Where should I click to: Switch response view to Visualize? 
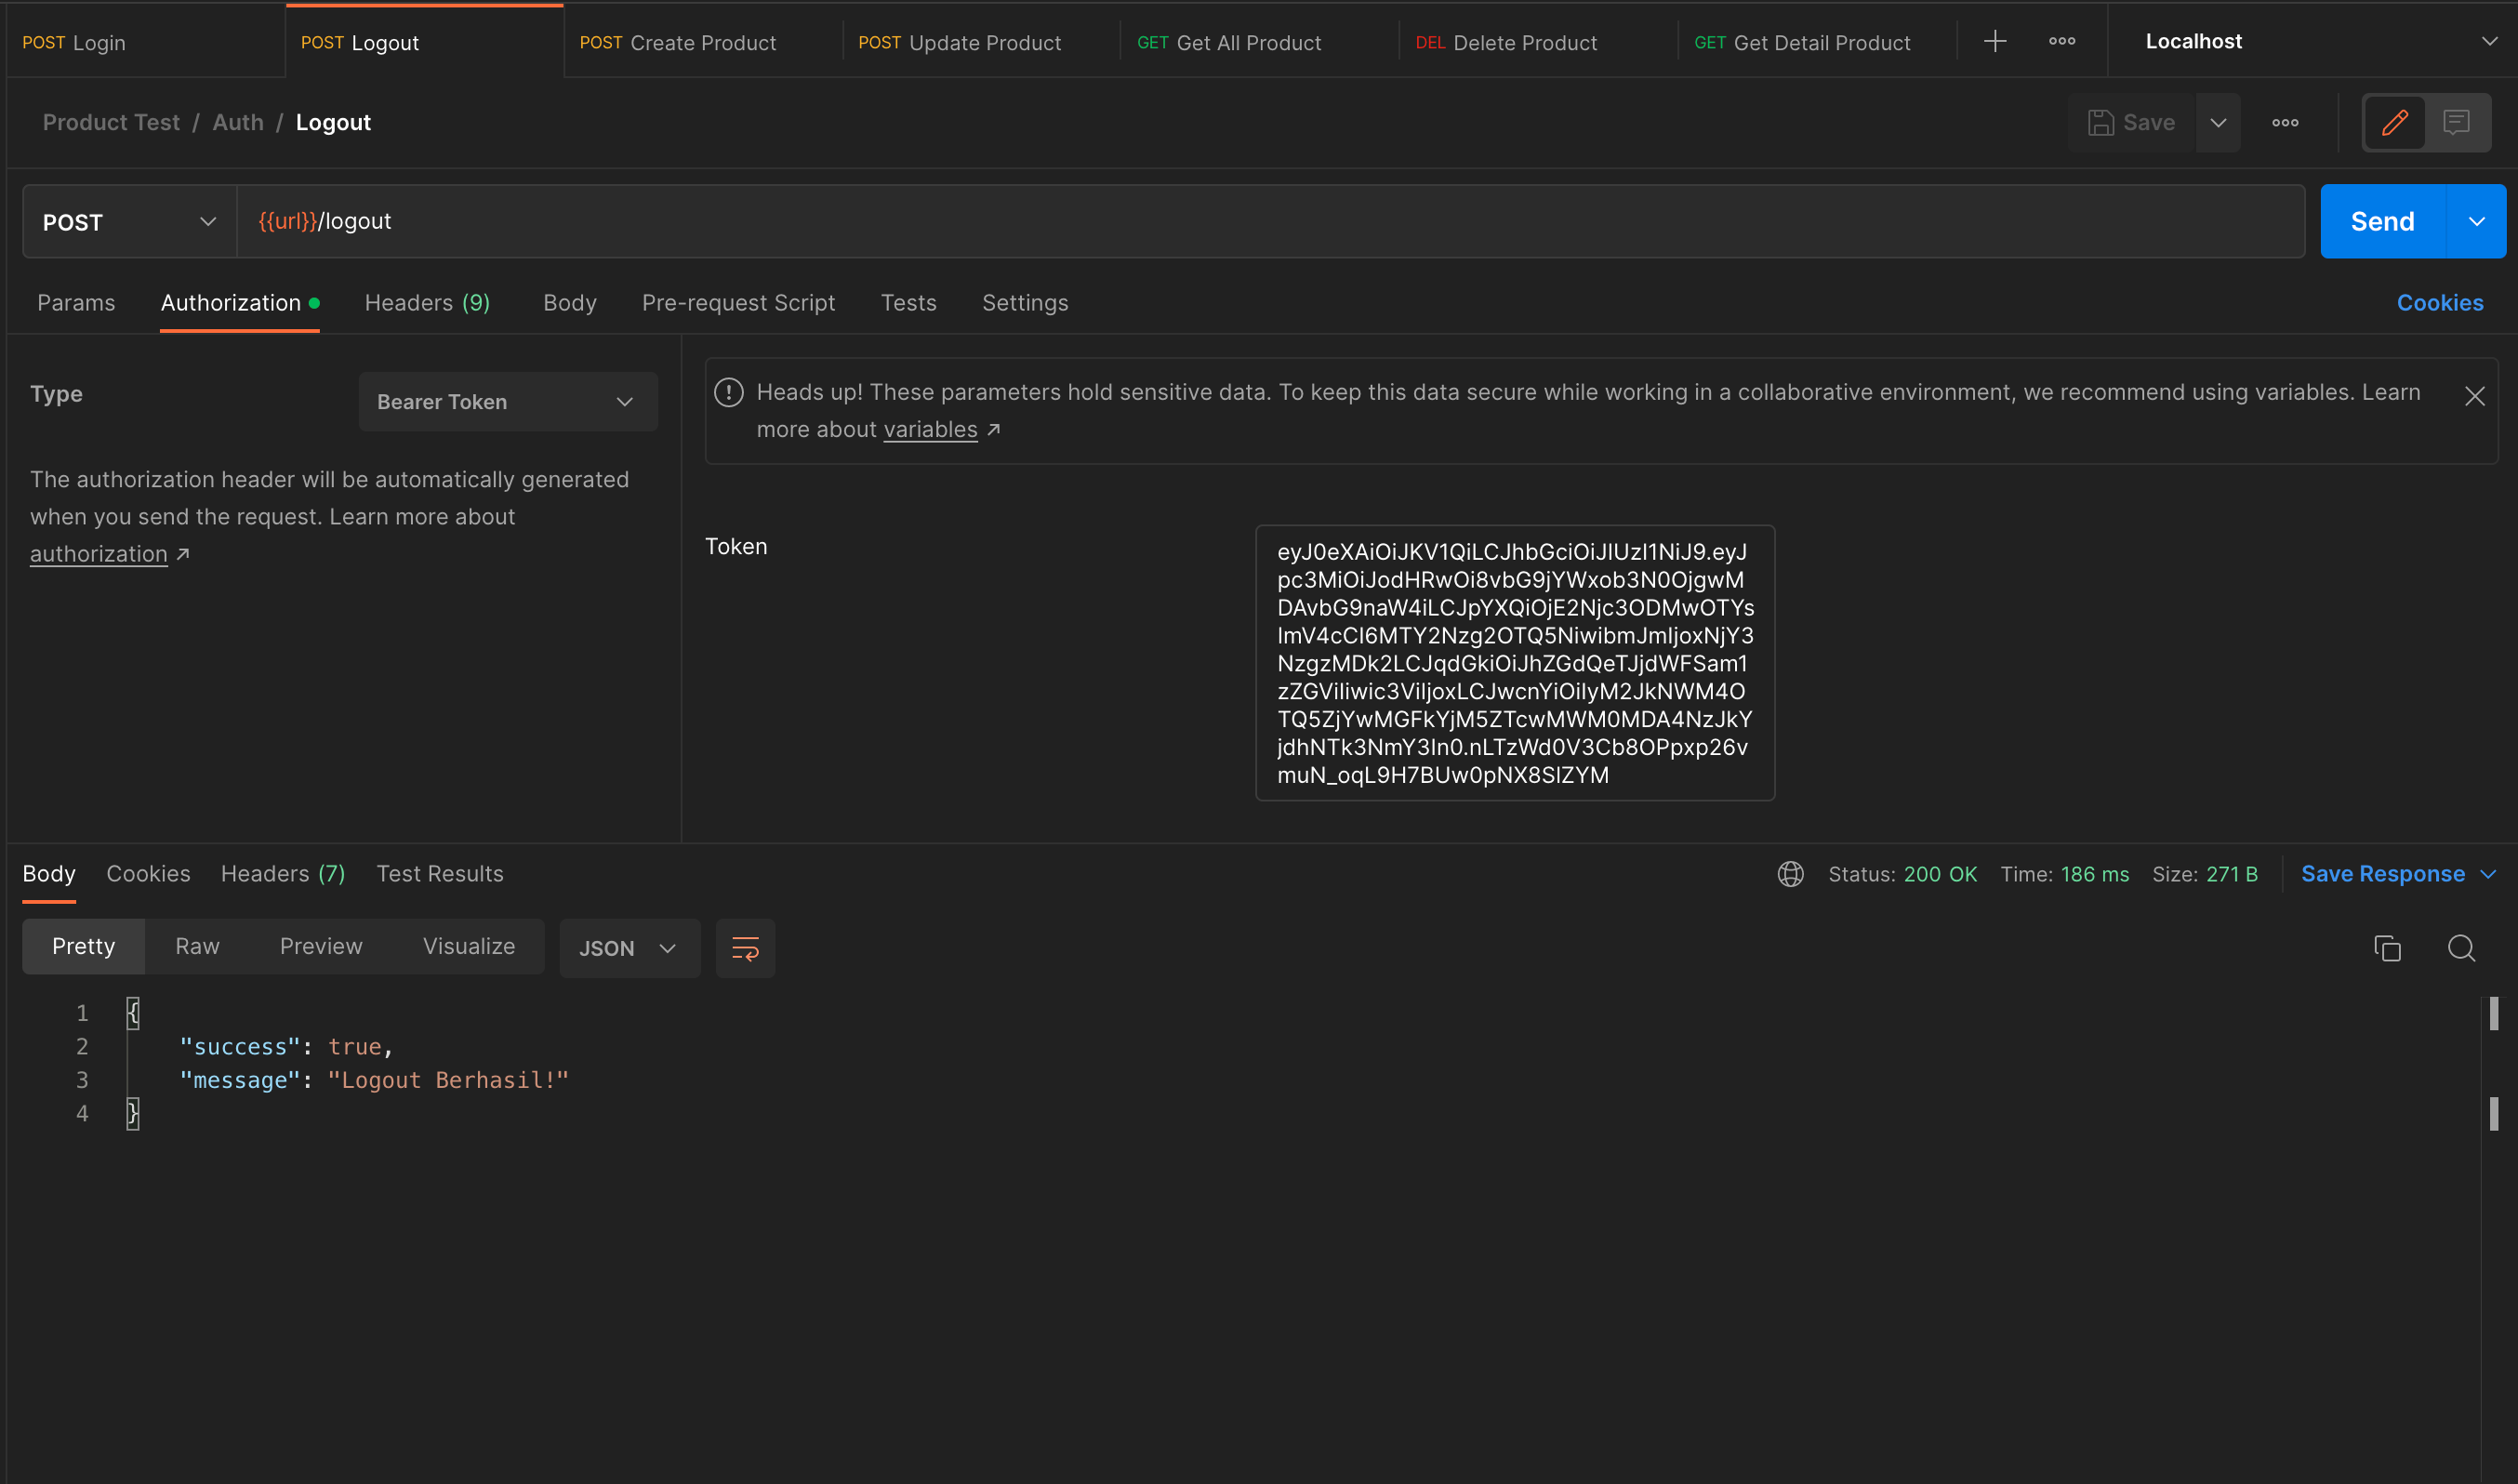coord(468,946)
